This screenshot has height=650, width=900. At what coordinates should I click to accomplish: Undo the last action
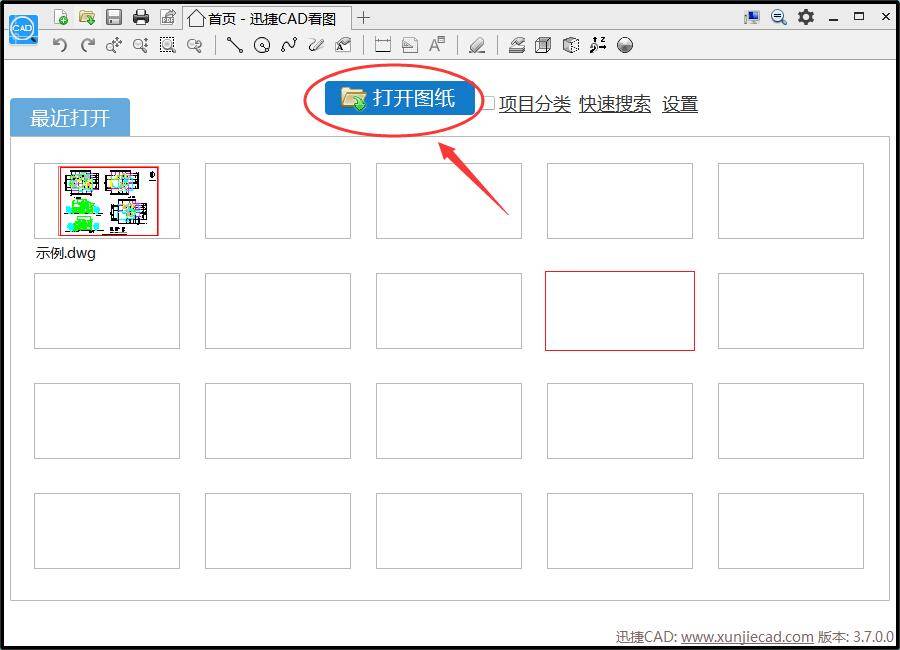click(x=58, y=45)
